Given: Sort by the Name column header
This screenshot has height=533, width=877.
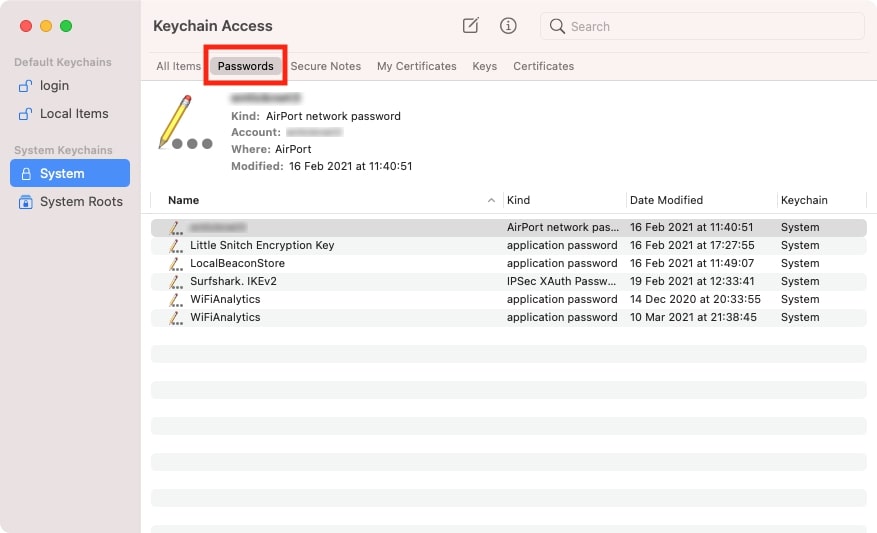Looking at the screenshot, I should point(183,200).
